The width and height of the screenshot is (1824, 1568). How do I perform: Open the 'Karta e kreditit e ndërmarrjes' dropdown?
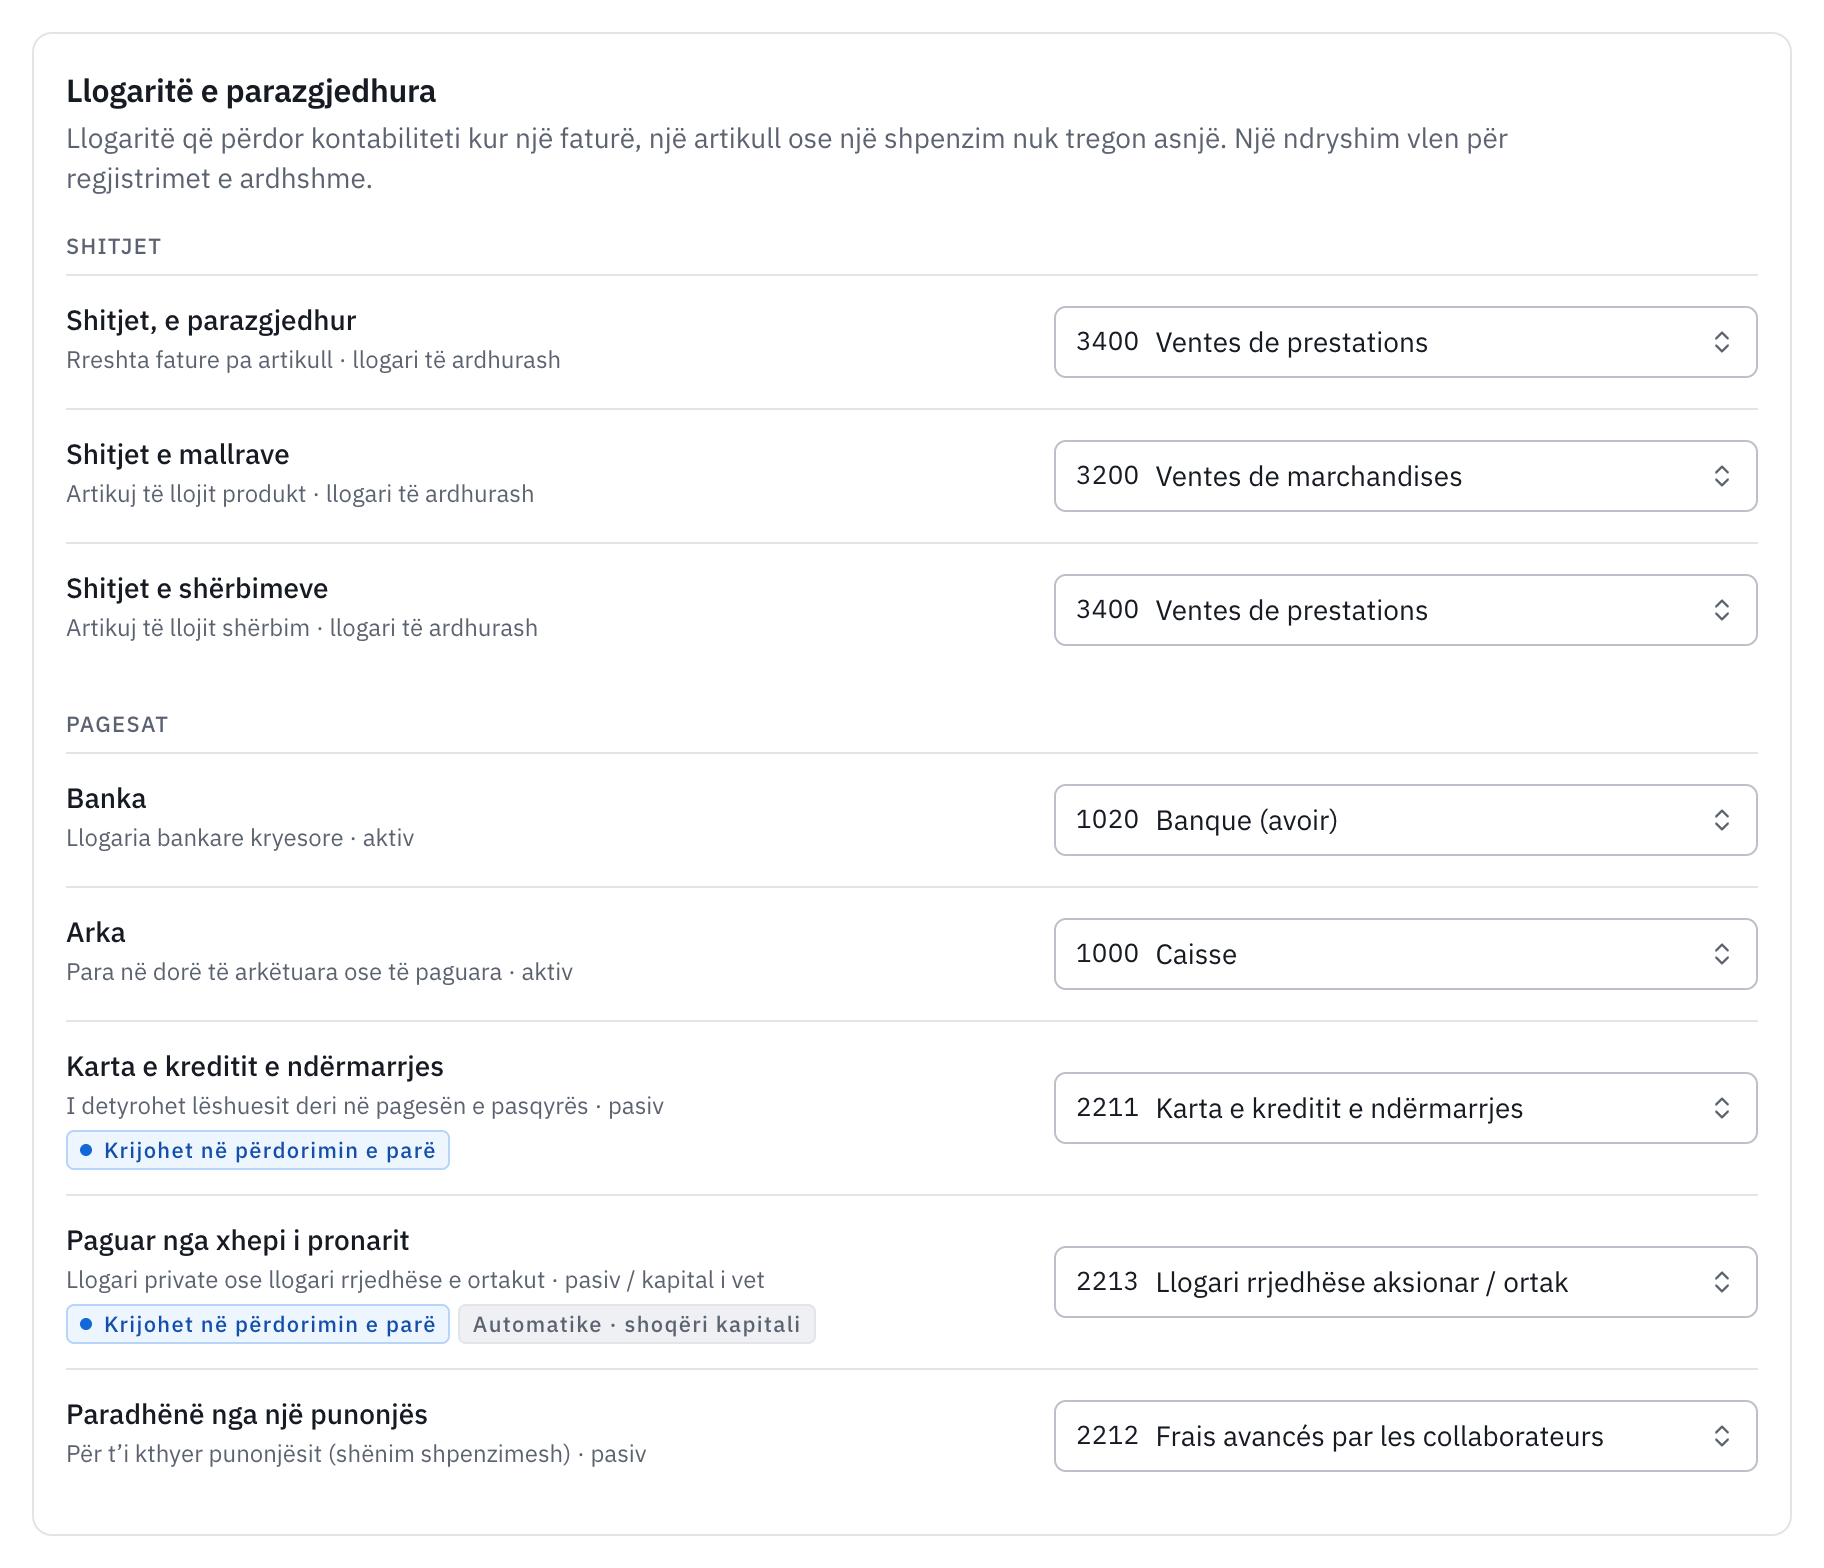click(1405, 1108)
